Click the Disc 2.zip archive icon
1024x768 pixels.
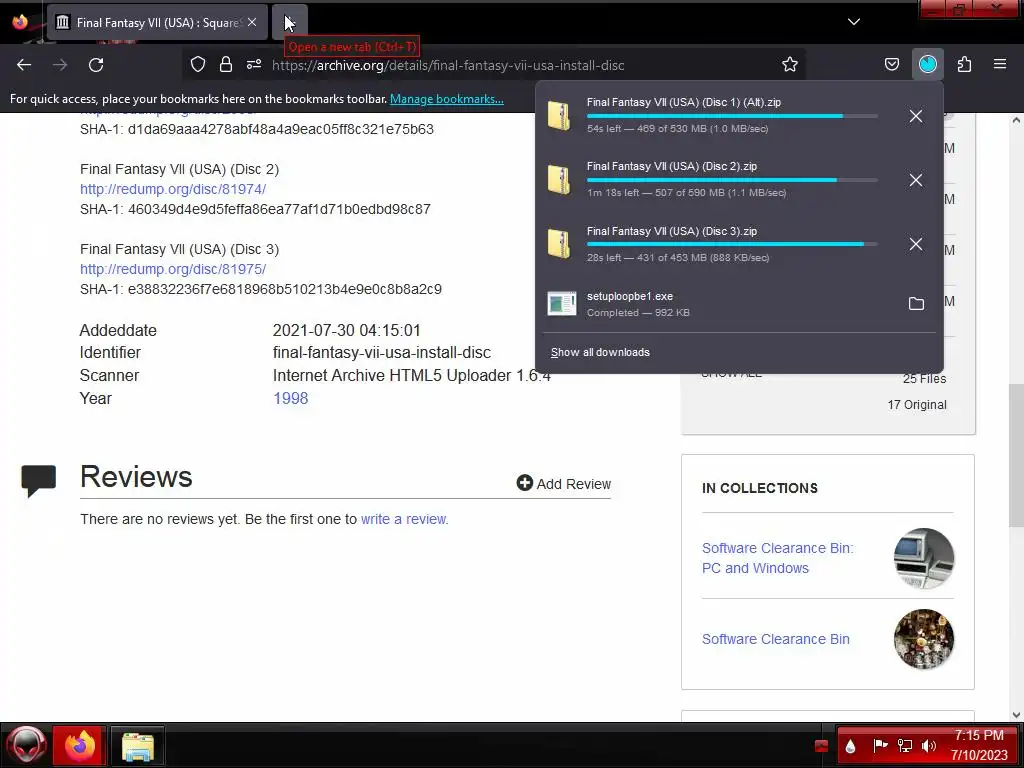tap(559, 180)
